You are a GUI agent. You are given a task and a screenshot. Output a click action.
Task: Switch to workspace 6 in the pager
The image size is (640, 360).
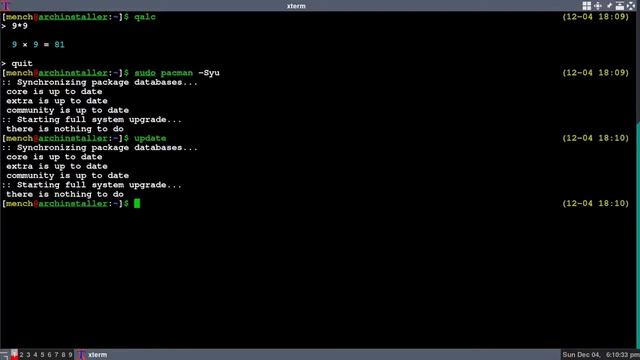point(49,355)
